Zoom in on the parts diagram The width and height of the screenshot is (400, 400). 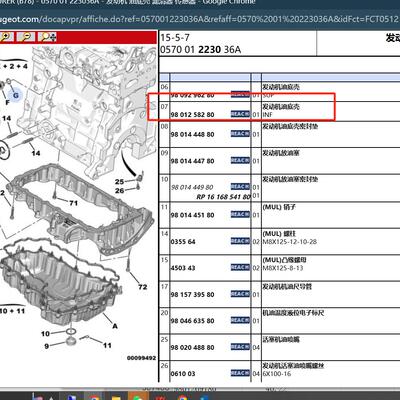(6, 37)
